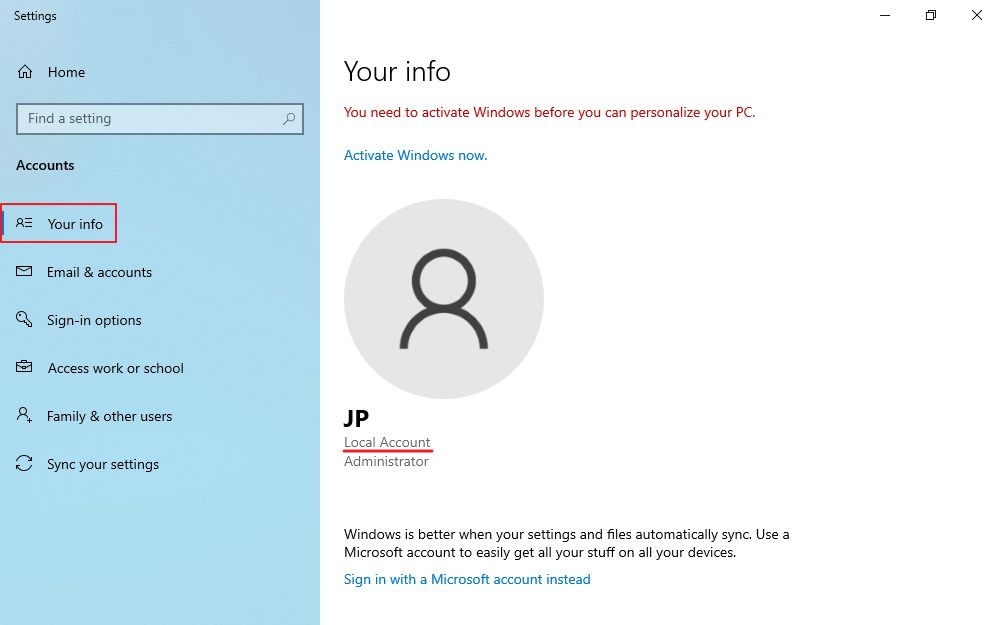Click the Activate Windows now link
998x625 pixels.
pyautogui.click(x=415, y=155)
